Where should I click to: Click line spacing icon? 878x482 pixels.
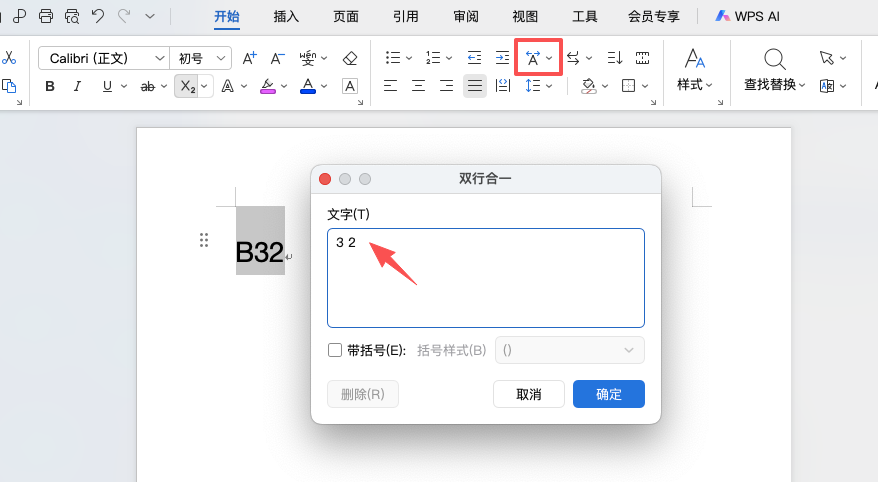click(x=533, y=86)
